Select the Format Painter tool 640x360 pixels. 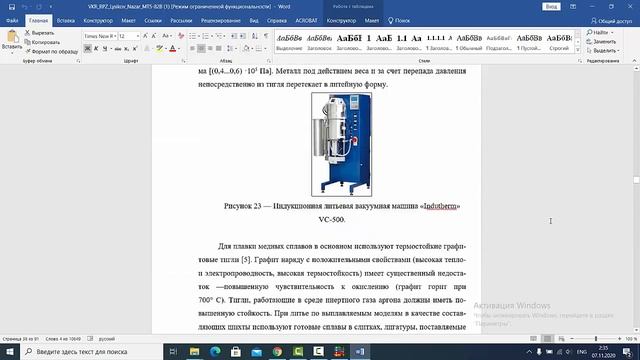(x=51, y=51)
